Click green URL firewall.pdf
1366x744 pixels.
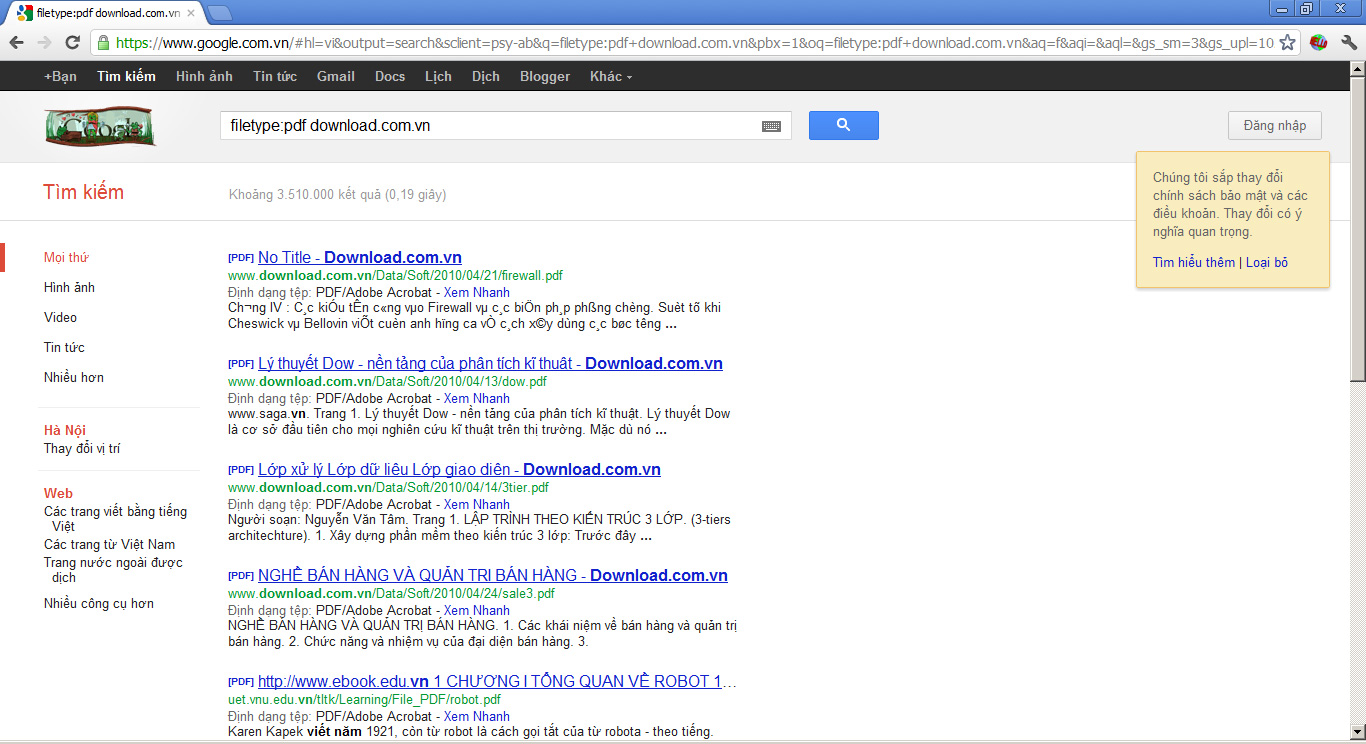point(395,275)
